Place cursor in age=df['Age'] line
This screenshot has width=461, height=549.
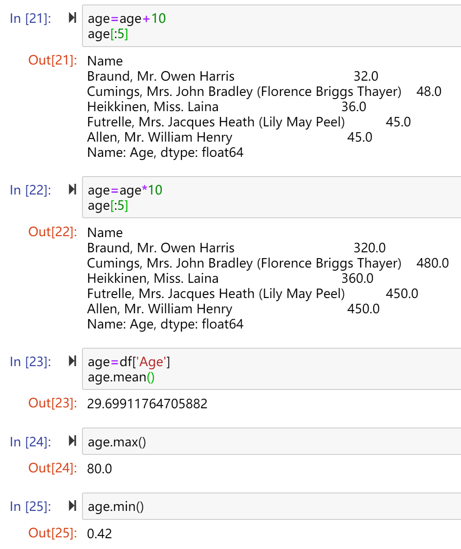tap(129, 362)
